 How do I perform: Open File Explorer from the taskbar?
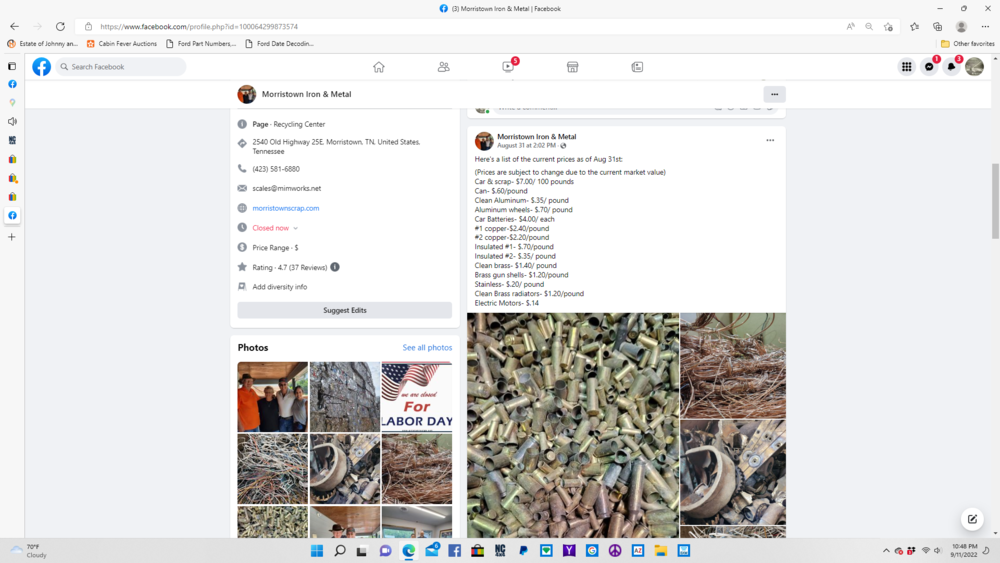pos(661,550)
